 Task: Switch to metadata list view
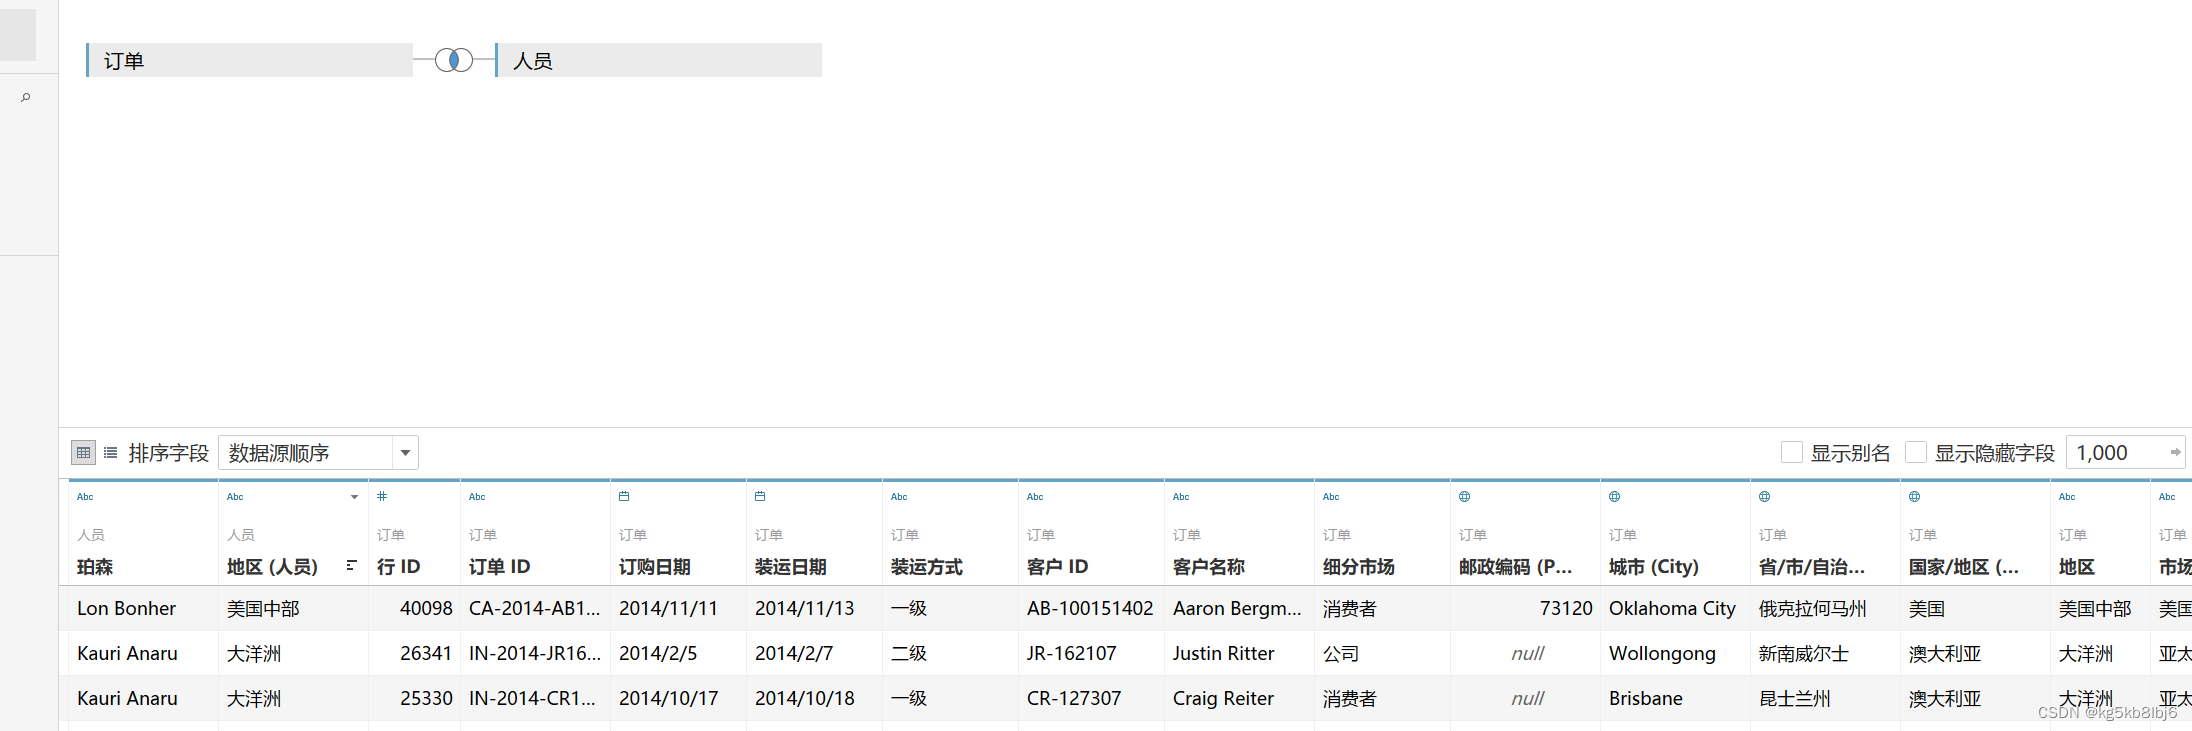point(111,453)
